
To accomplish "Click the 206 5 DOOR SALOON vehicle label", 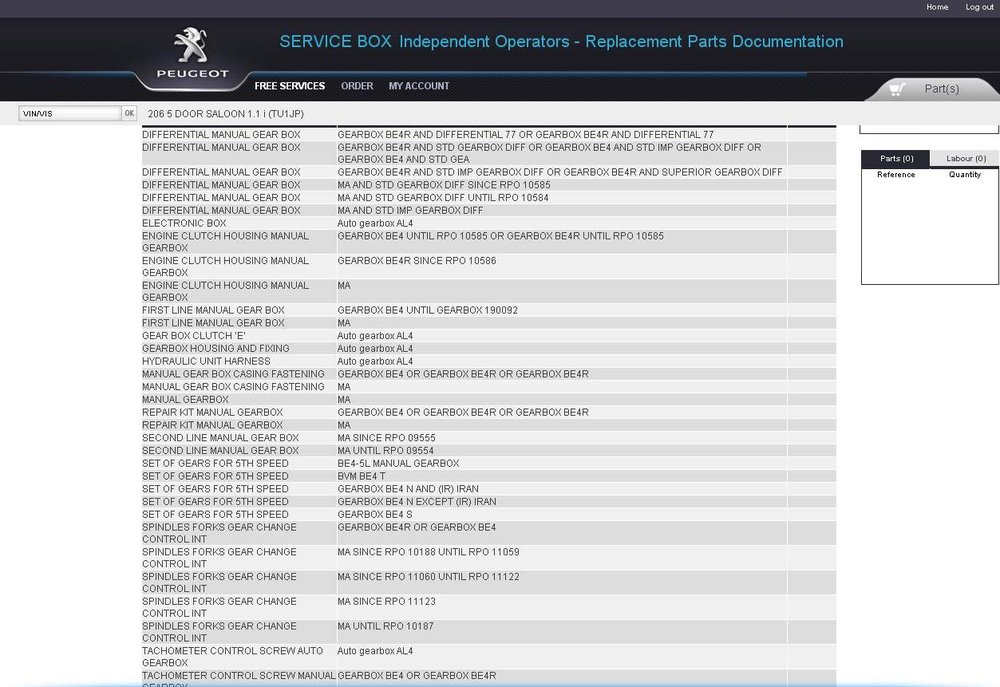I will [226, 114].
